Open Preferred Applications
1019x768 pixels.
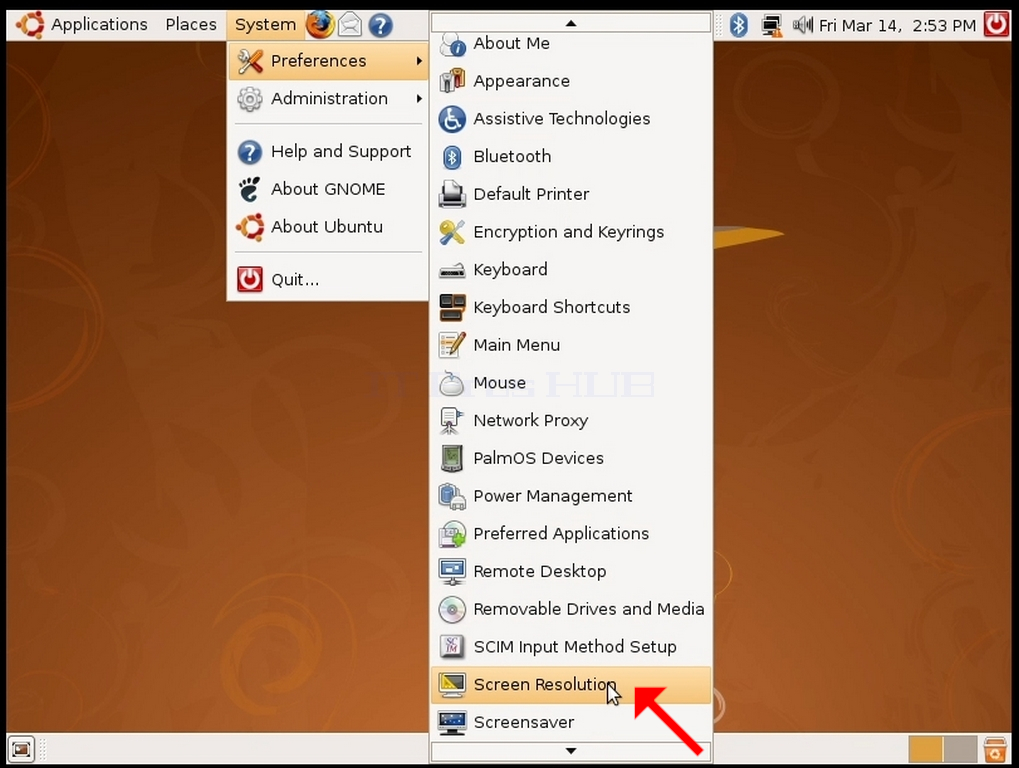click(571, 533)
